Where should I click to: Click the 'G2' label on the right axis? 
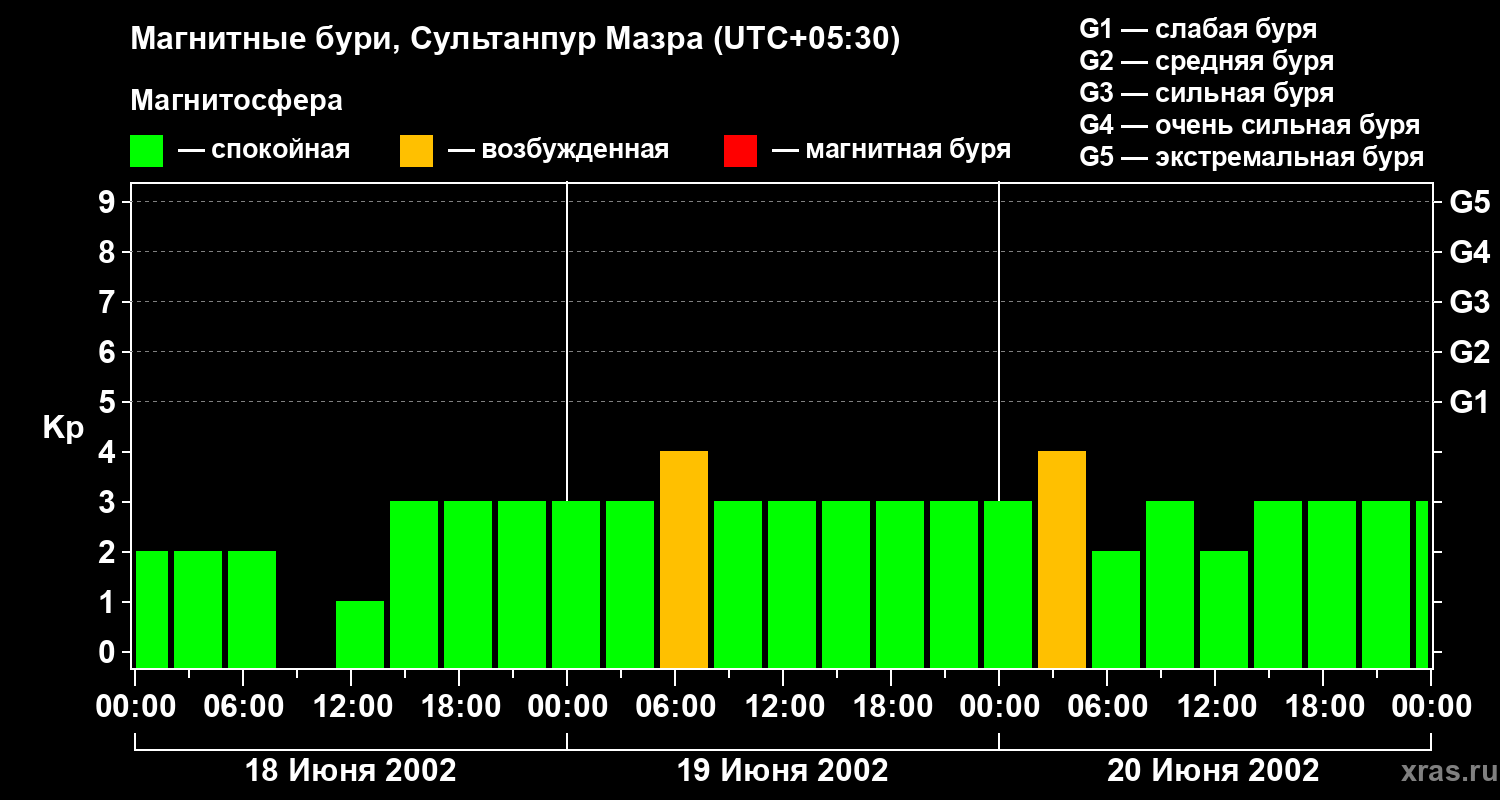(1469, 353)
